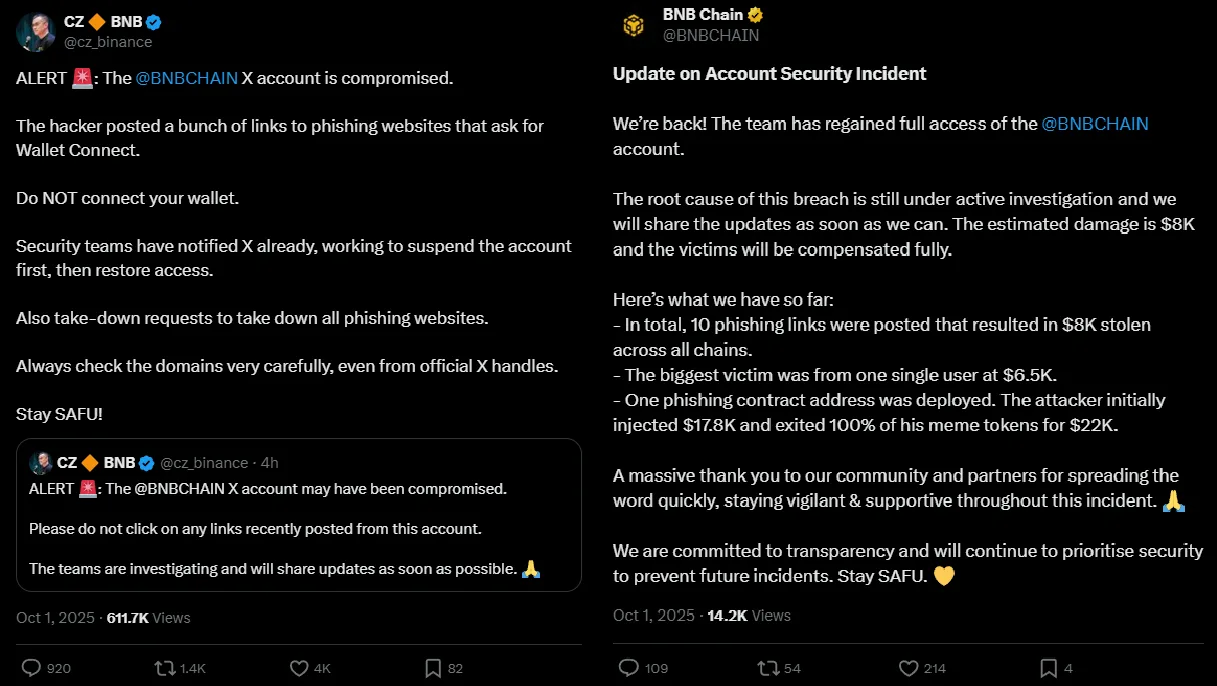Image resolution: width=1217 pixels, height=686 pixels.
Task: Click the @BNBCHAIN mention in CZ's post
Action: (x=186, y=78)
